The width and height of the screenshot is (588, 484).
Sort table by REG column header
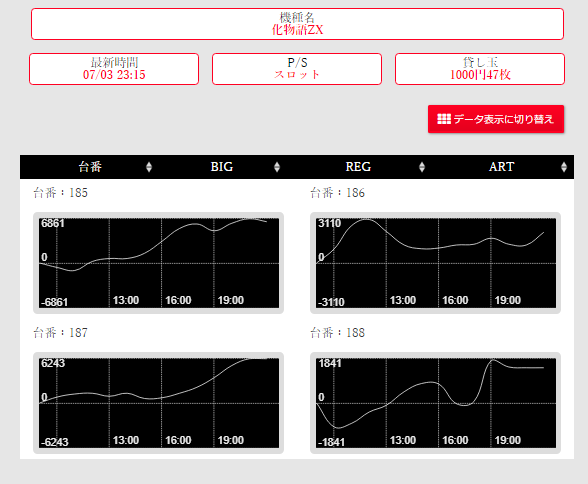pos(358,167)
